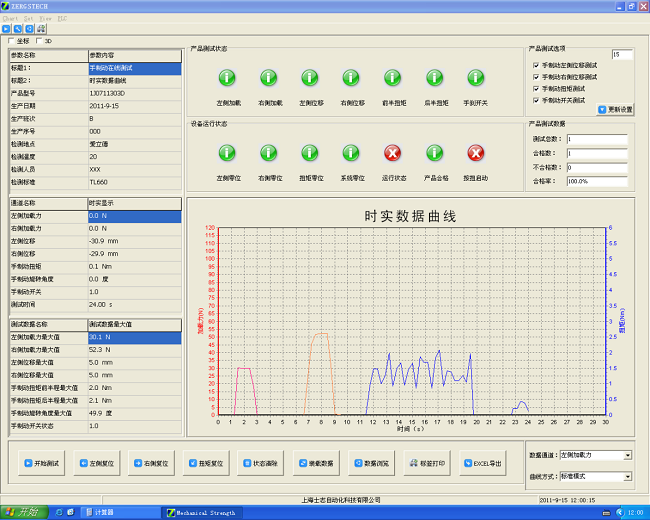The height and width of the screenshot is (520, 650).
Task: Open the 曲线方式 dropdown
Action: pyautogui.click(x=628, y=477)
